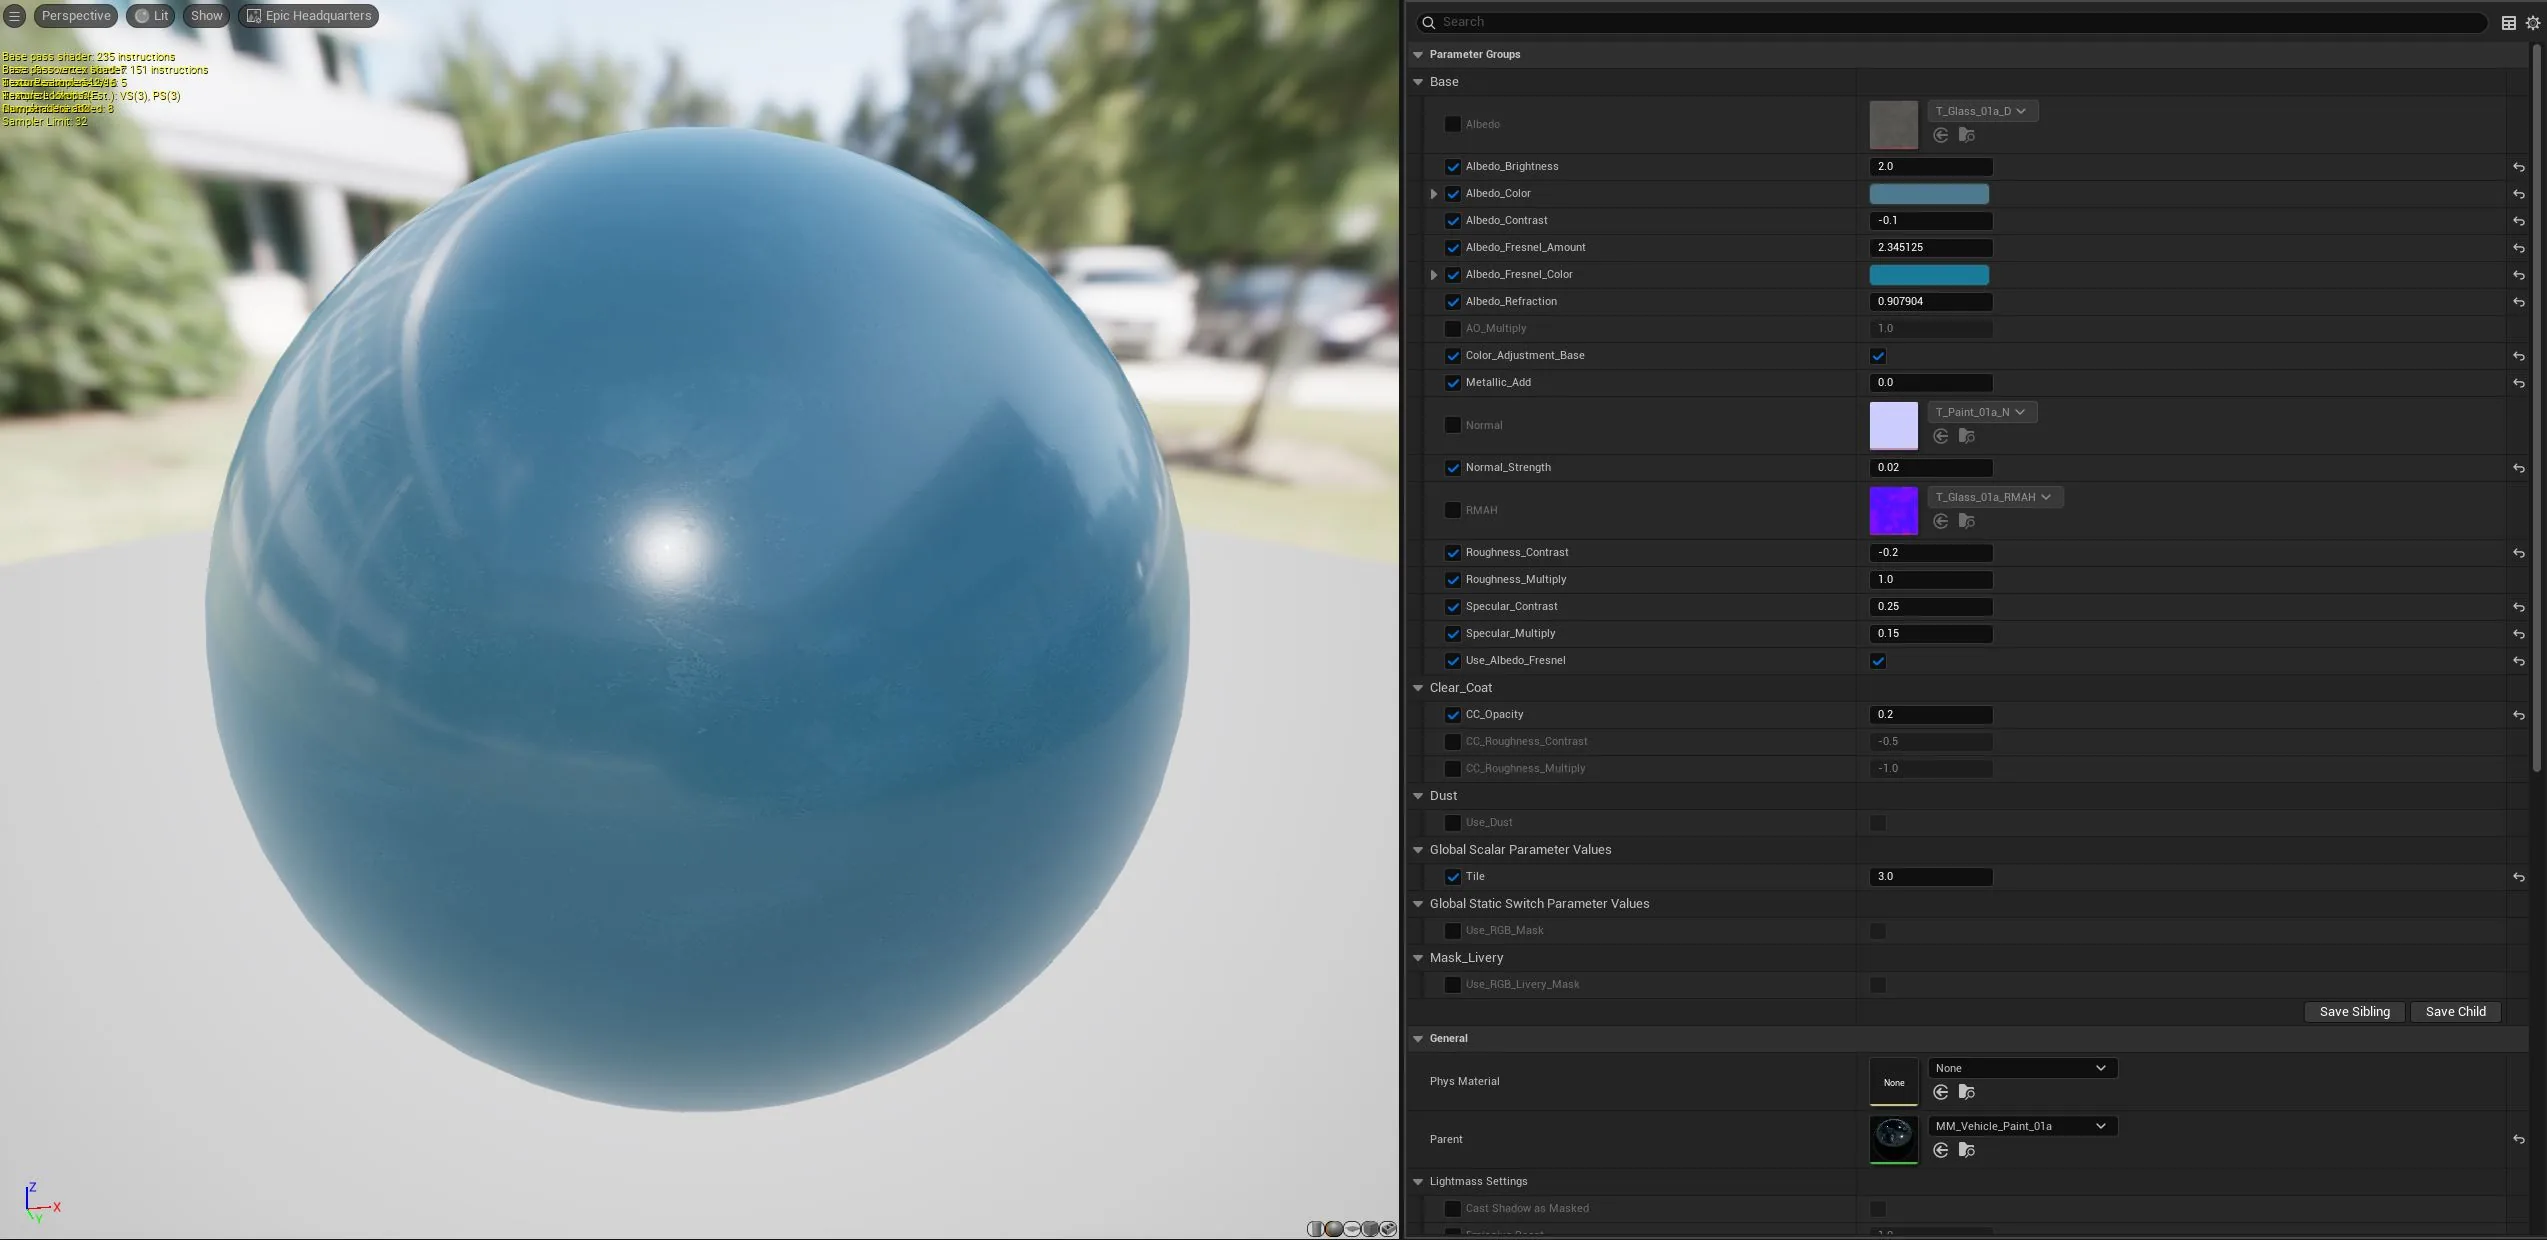The image size is (2547, 1240).
Task: Enable the Use_RGB_Mask override checkbox
Action: coord(1453,931)
